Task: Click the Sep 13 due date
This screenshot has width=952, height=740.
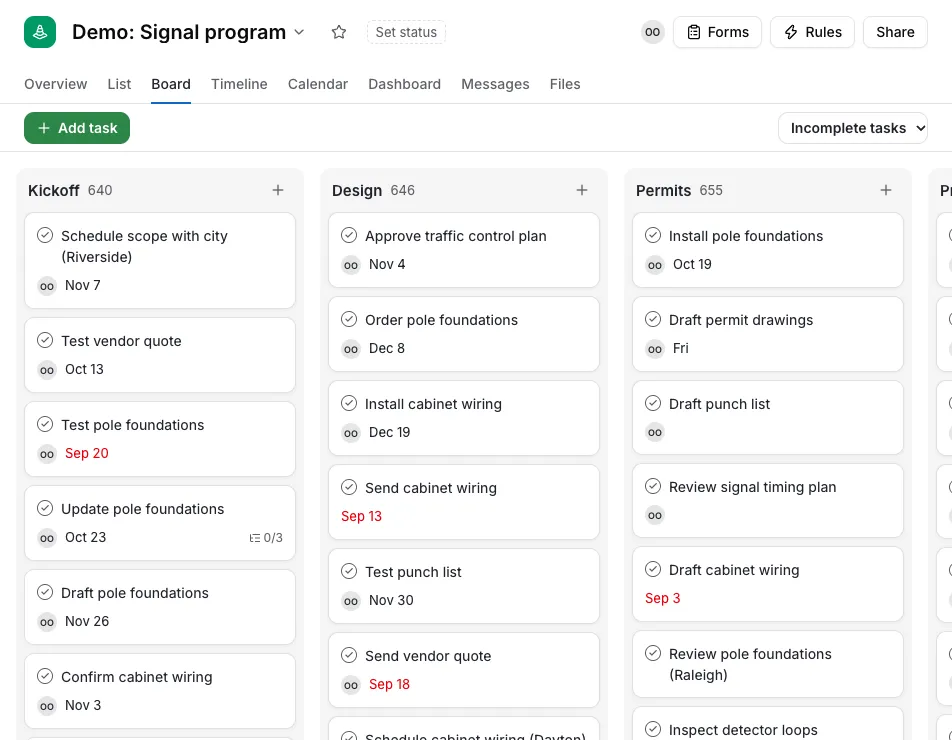Action: [361, 517]
